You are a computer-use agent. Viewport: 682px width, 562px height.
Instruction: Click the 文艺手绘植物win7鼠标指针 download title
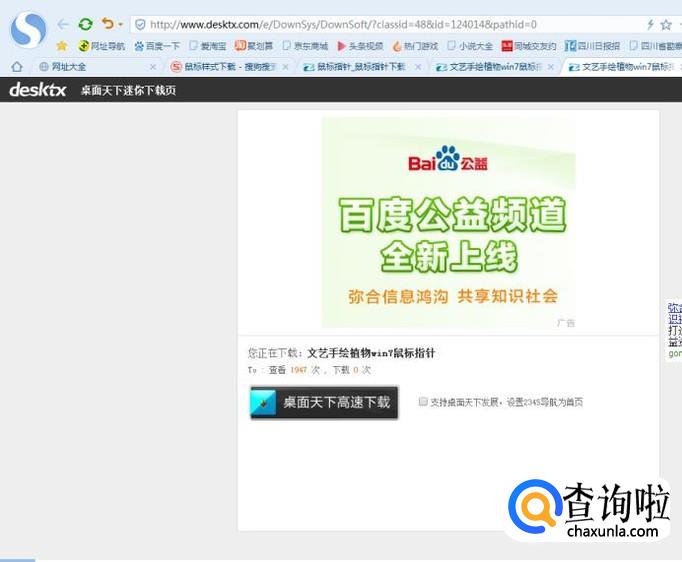[x=371, y=353]
